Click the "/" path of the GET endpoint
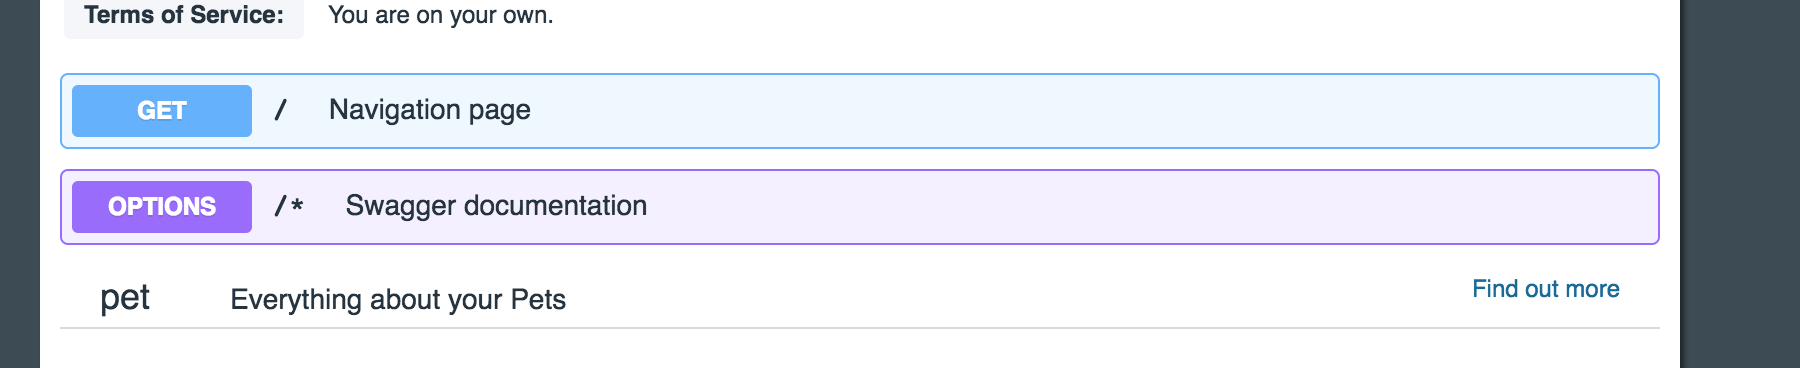 click(x=281, y=110)
